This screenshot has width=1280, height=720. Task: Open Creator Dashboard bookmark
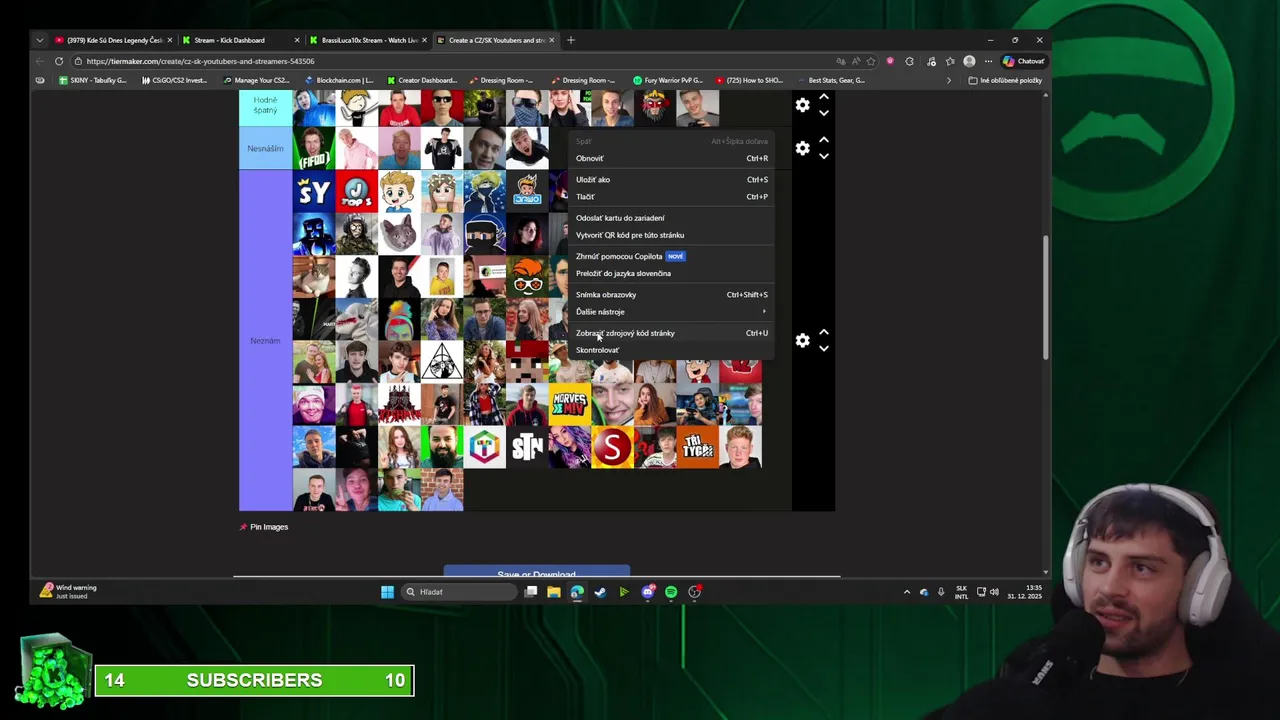pos(421,80)
